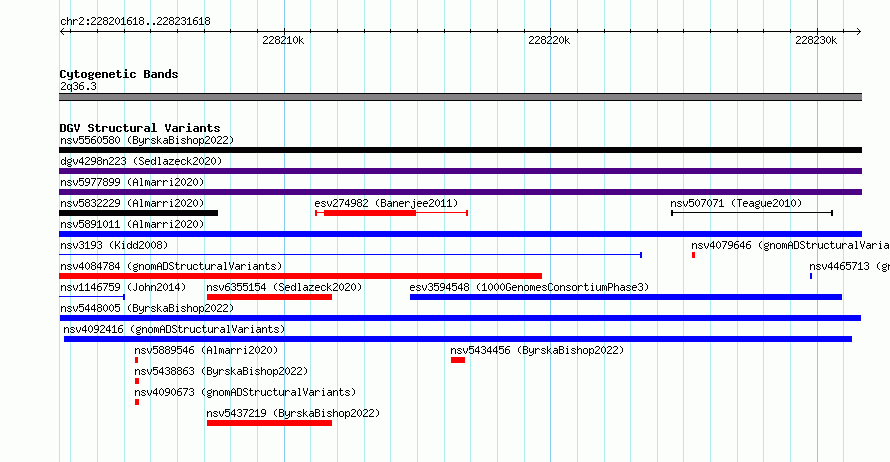Click the Cytogenetic Bands track title

click(x=119, y=74)
